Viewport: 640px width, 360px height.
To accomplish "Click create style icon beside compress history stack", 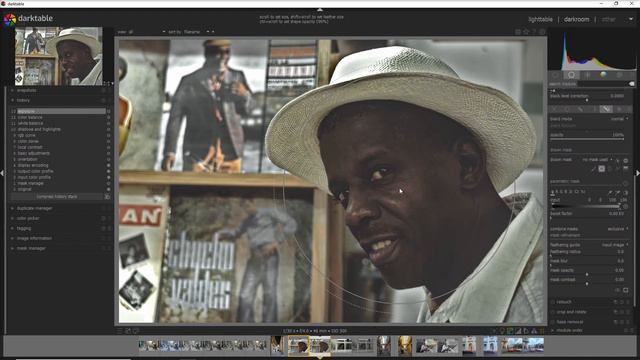I will click(107, 197).
